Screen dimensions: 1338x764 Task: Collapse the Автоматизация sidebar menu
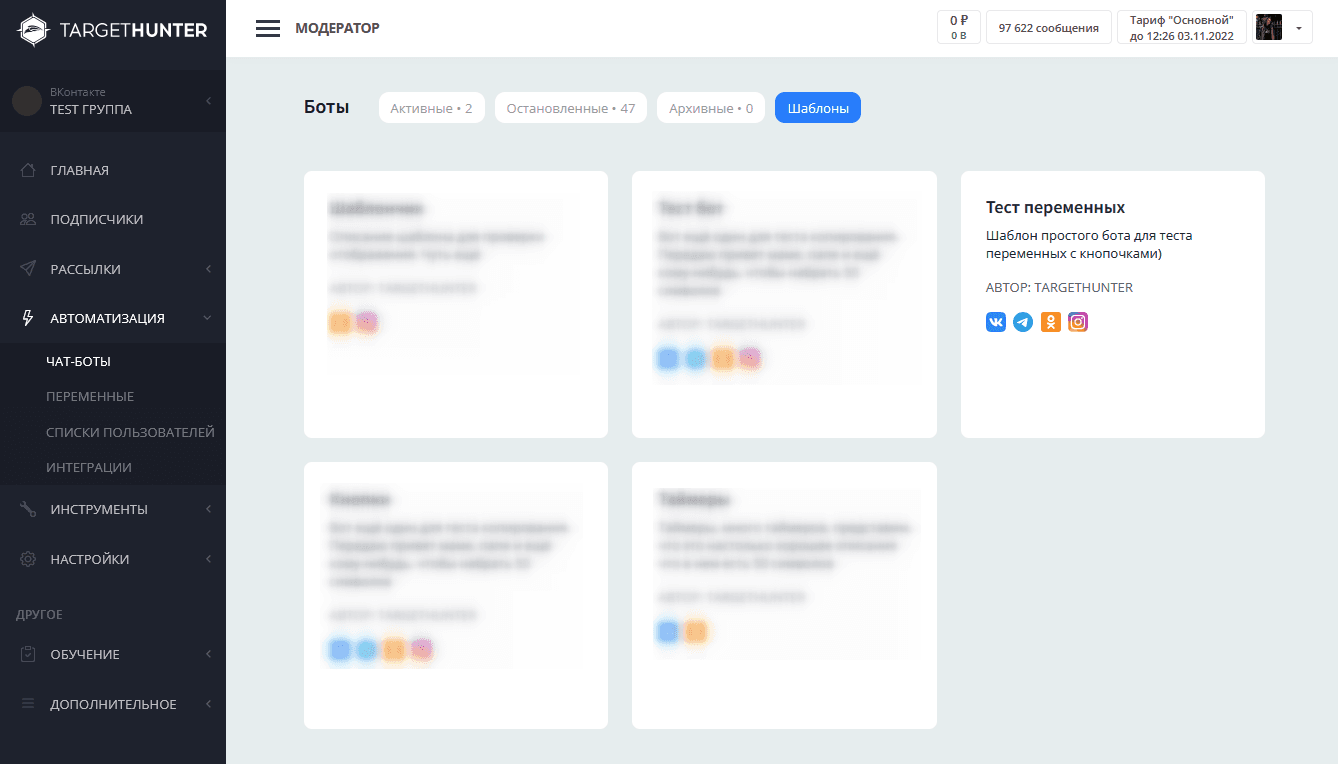(x=107, y=319)
